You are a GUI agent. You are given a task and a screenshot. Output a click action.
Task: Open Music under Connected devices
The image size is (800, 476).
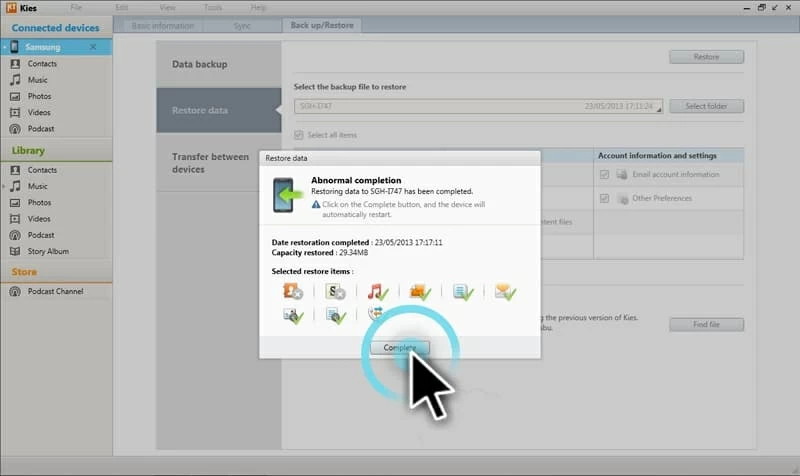coord(37,80)
